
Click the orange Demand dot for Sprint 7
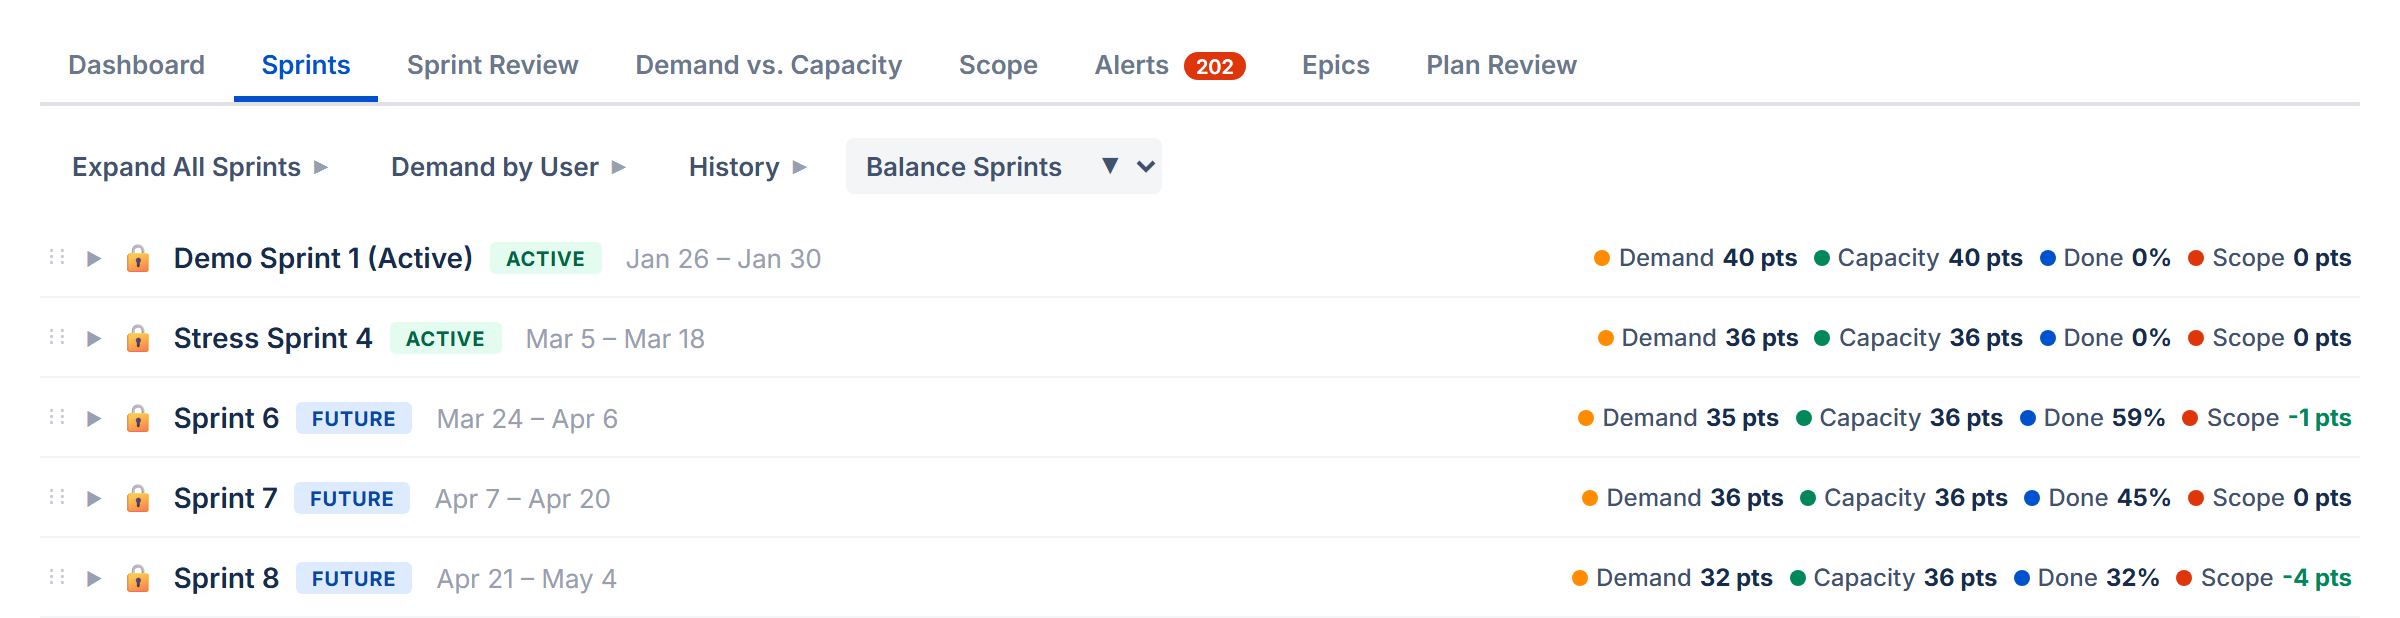1589,497
